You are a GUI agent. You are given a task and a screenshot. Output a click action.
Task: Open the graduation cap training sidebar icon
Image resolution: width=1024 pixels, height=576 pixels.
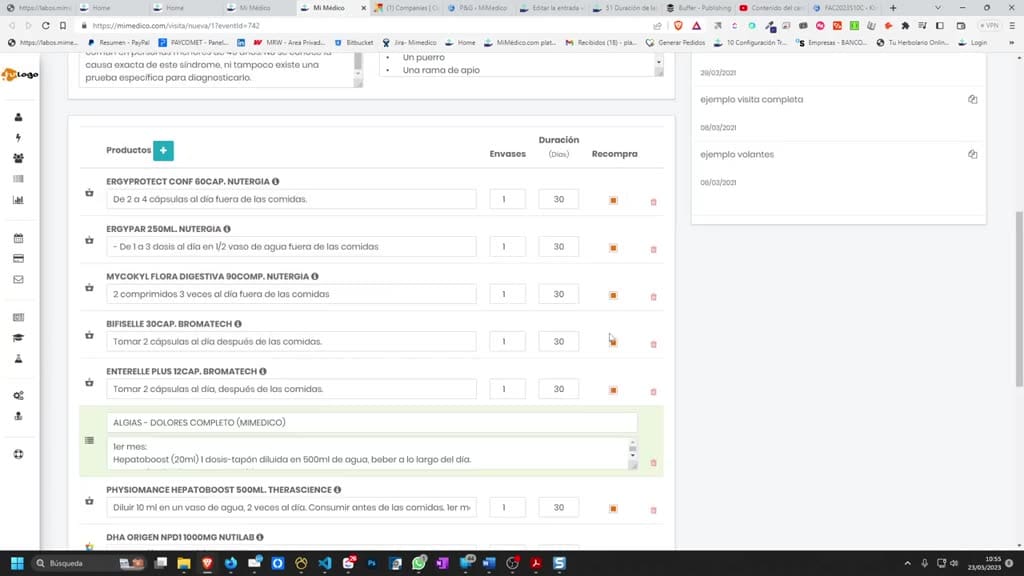18,338
